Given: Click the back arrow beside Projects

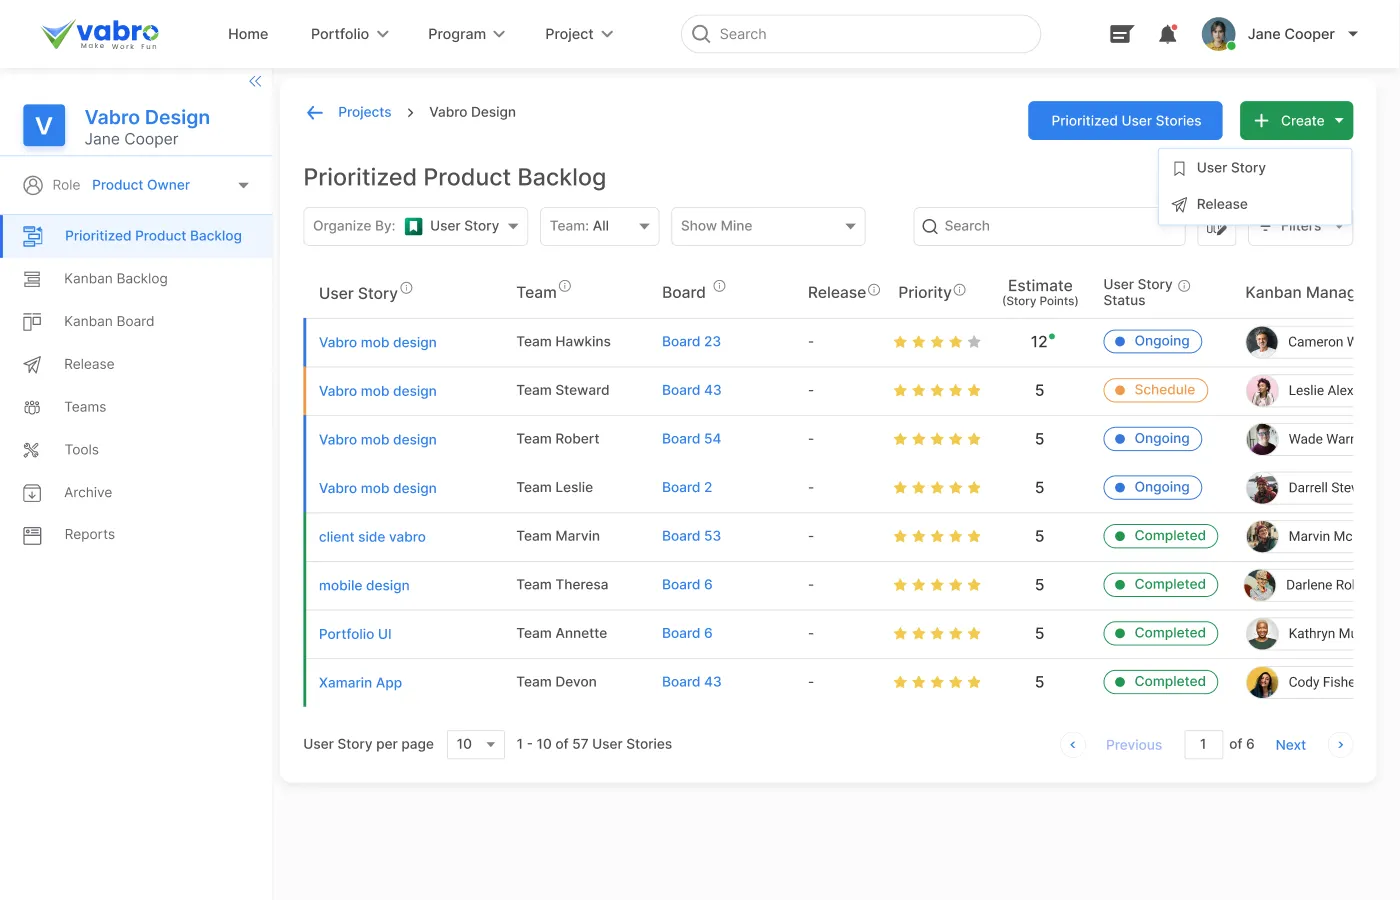Looking at the screenshot, I should pos(315,113).
